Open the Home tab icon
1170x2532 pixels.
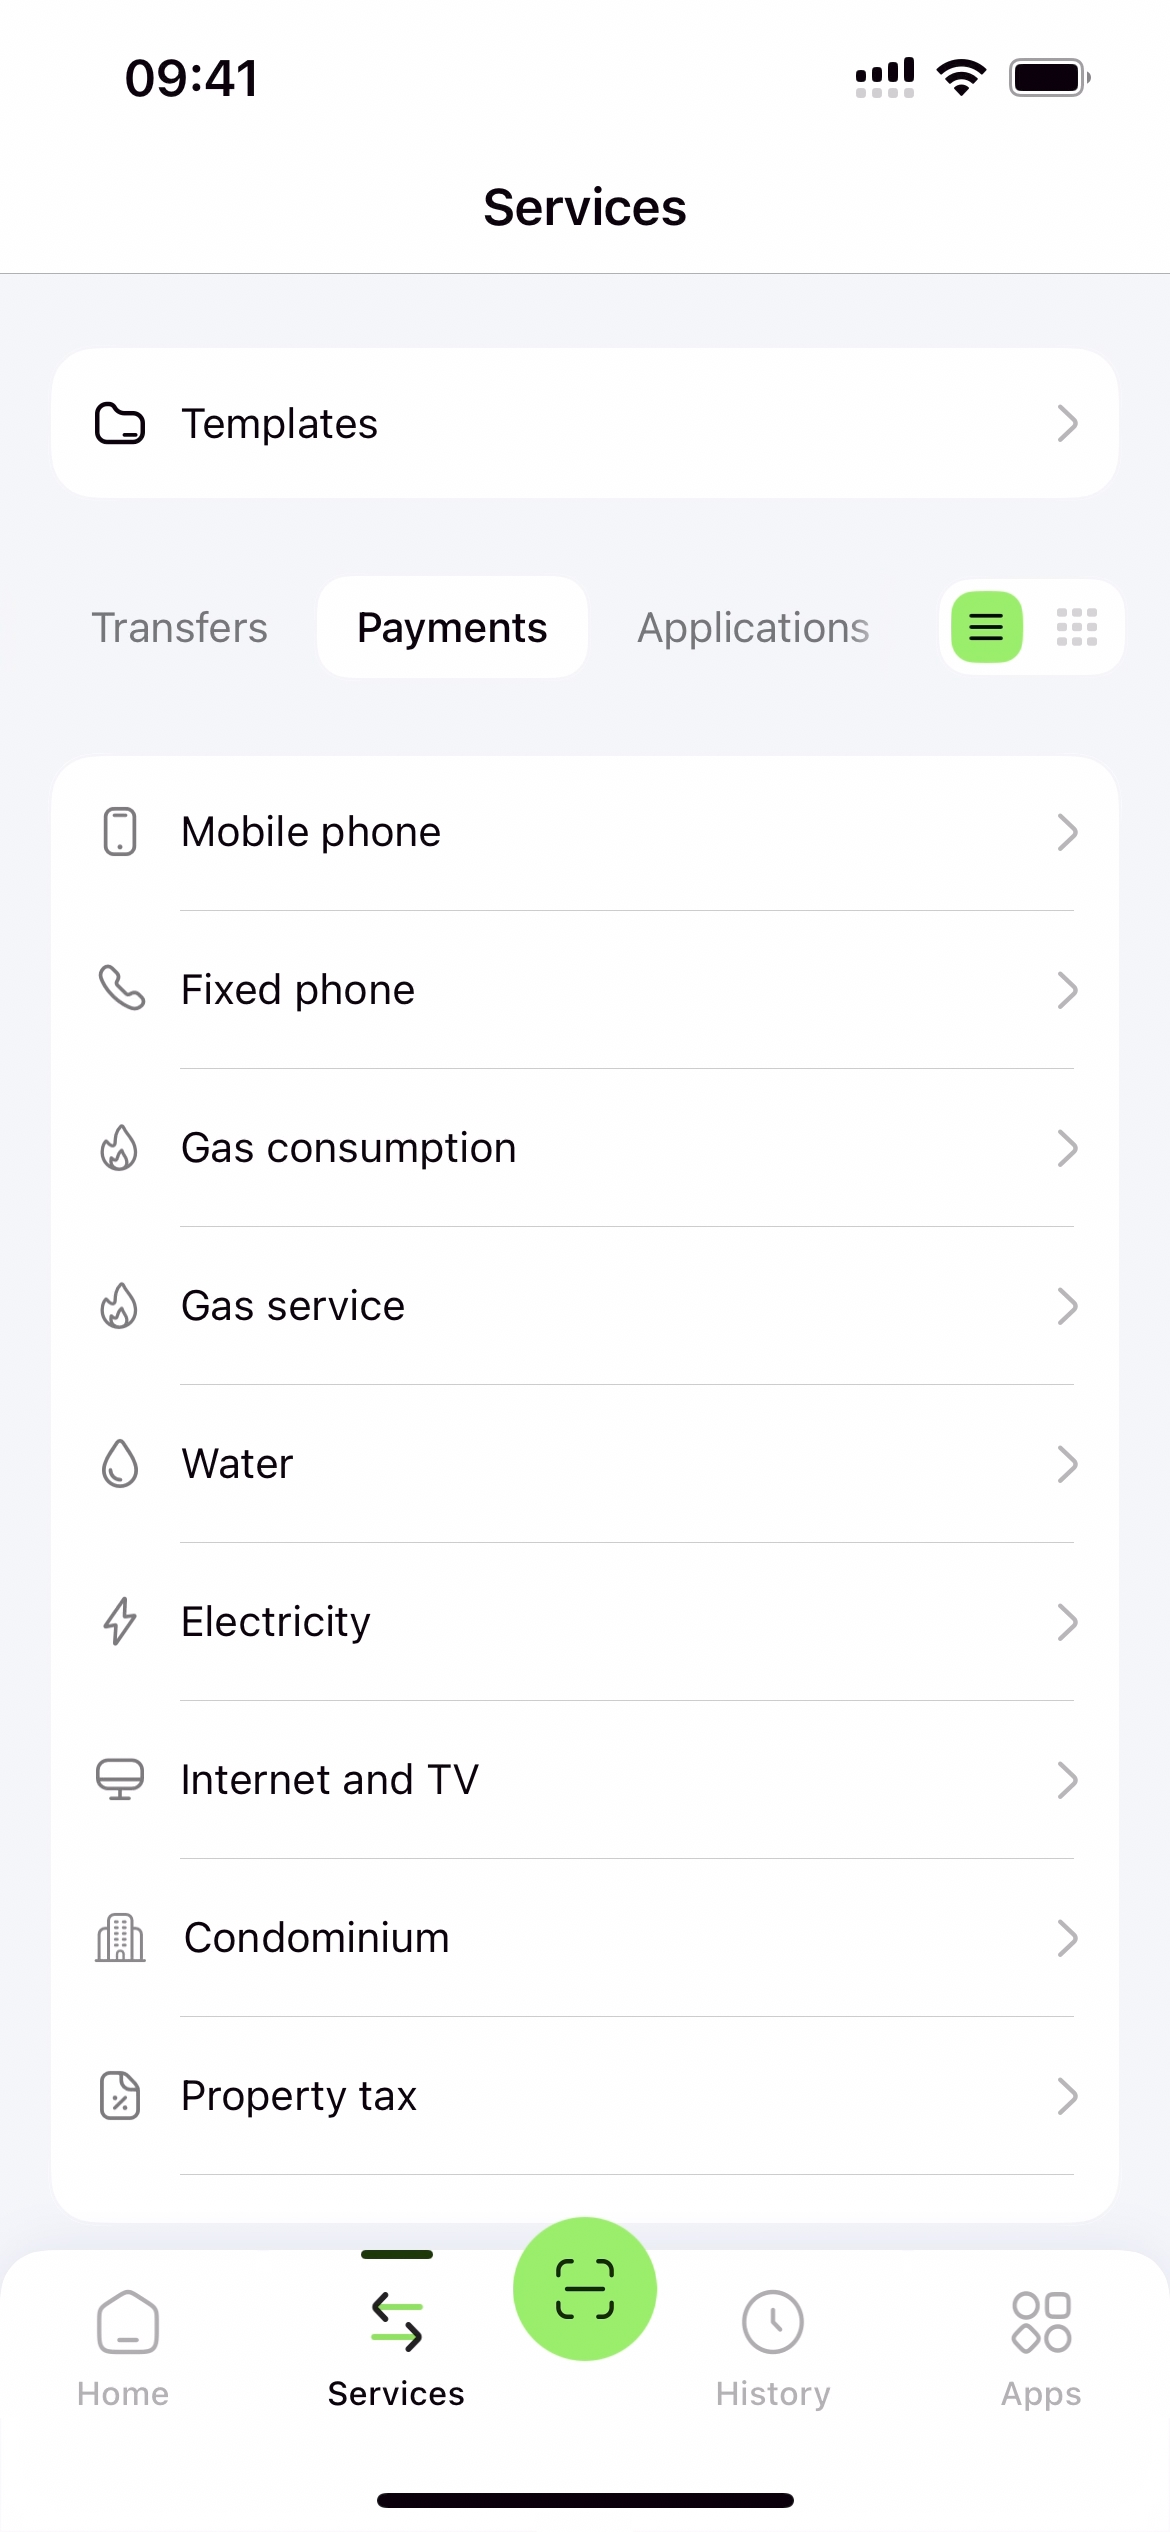(126, 2322)
